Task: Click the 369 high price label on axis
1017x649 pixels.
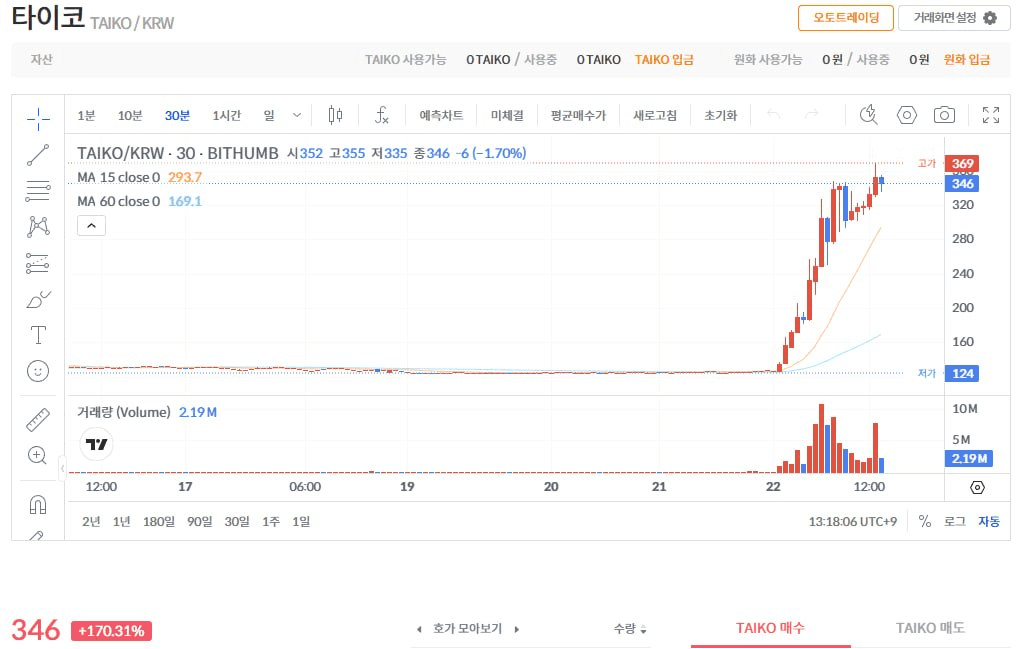Action: pos(963,163)
